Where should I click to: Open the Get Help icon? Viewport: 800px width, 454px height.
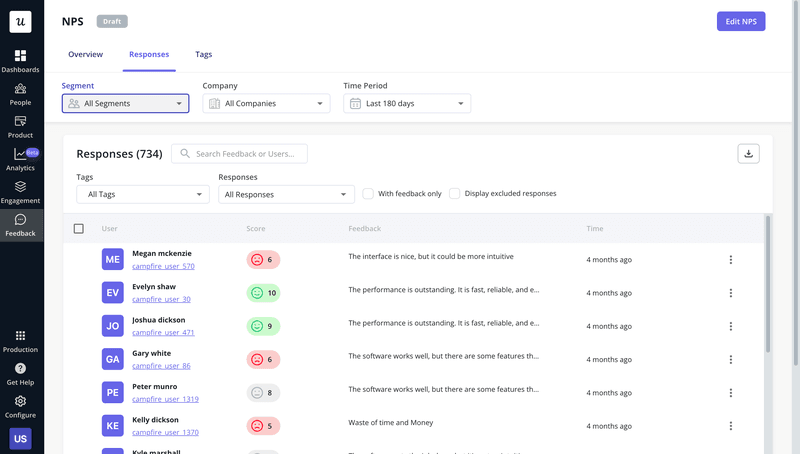pyautogui.click(x=20, y=374)
